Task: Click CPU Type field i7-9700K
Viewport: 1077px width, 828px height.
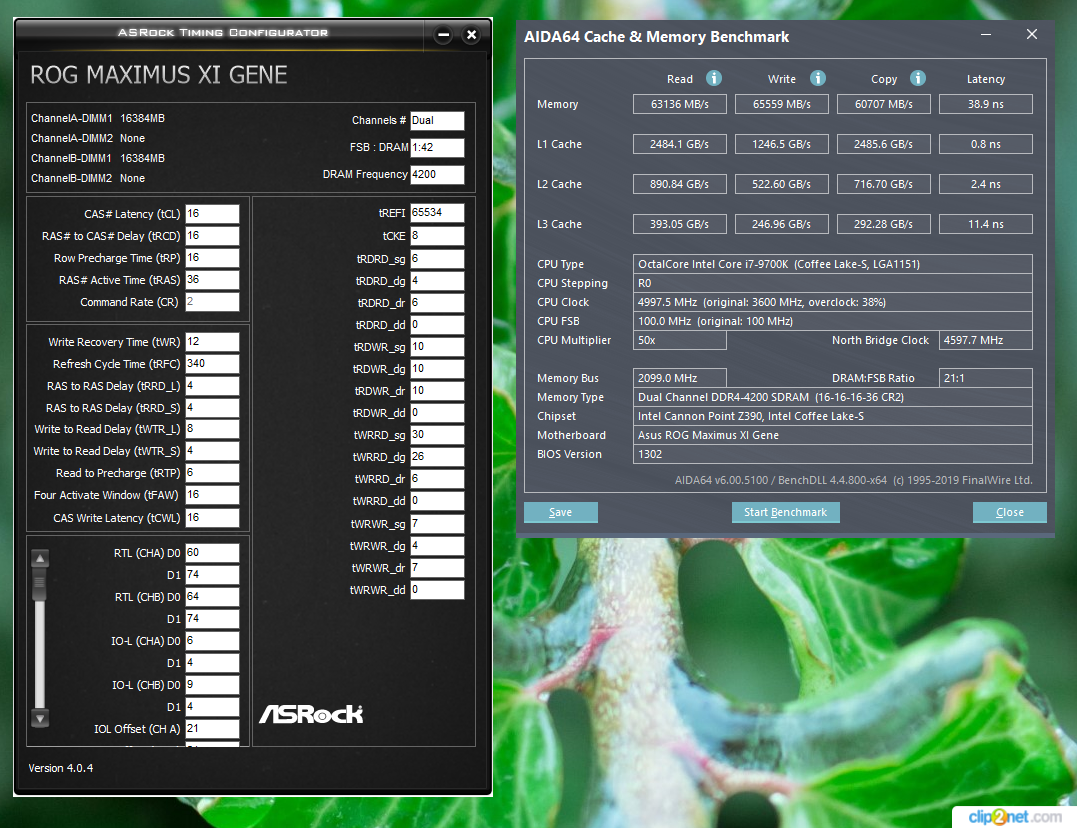Action: point(832,264)
